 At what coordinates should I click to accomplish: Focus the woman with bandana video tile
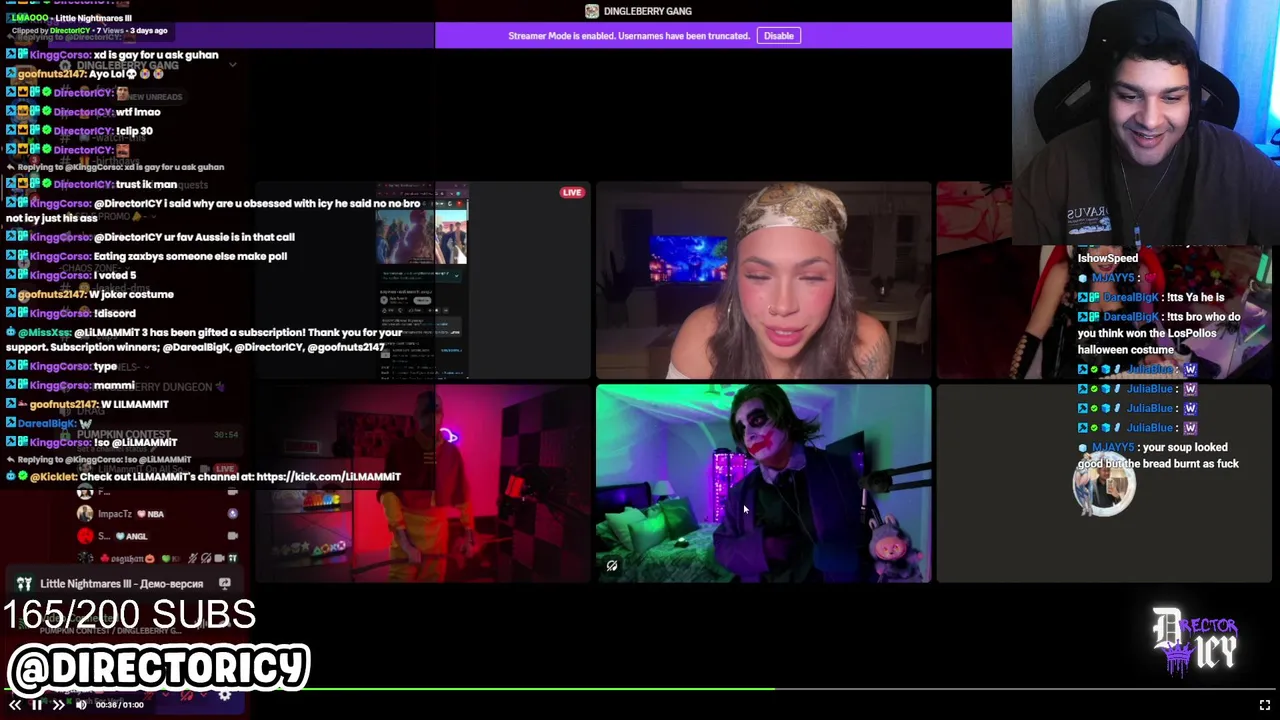[x=763, y=281]
